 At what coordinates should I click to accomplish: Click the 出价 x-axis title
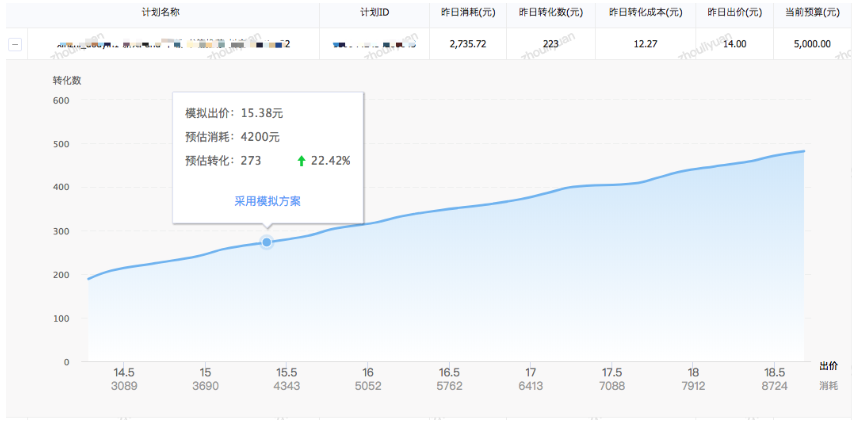(x=828, y=366)
